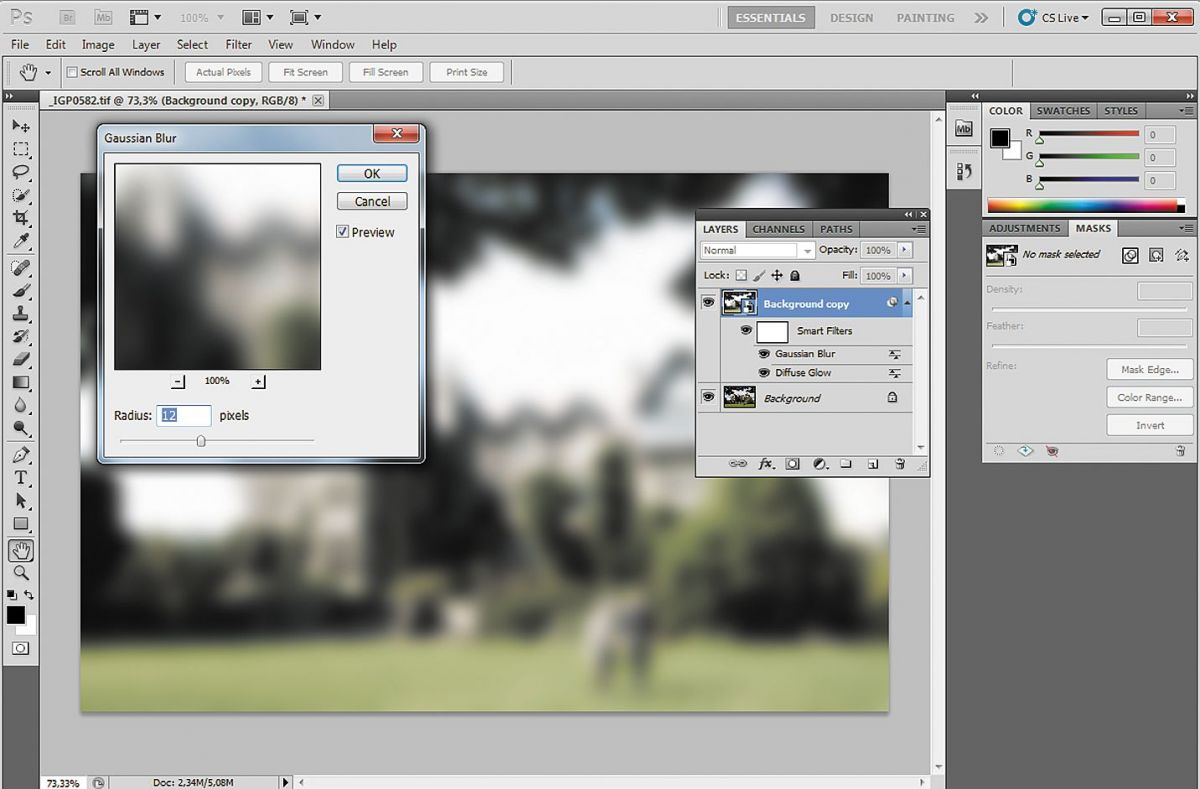This screenshot has height=789, width=1200.
Task: Open the Hand tool preset dropdown arrow
Action: [x=47, y=72]
